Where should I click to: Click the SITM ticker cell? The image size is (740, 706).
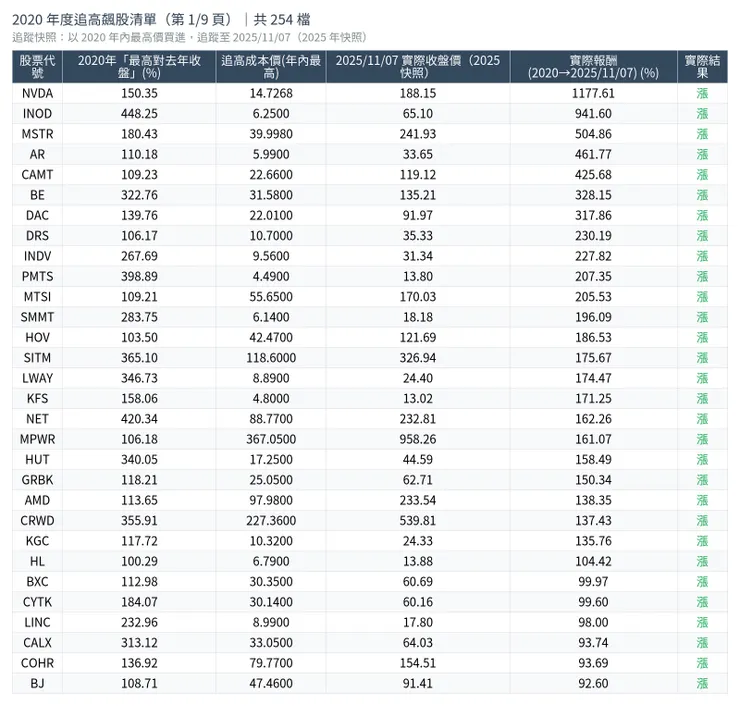(x=37, y=358)
